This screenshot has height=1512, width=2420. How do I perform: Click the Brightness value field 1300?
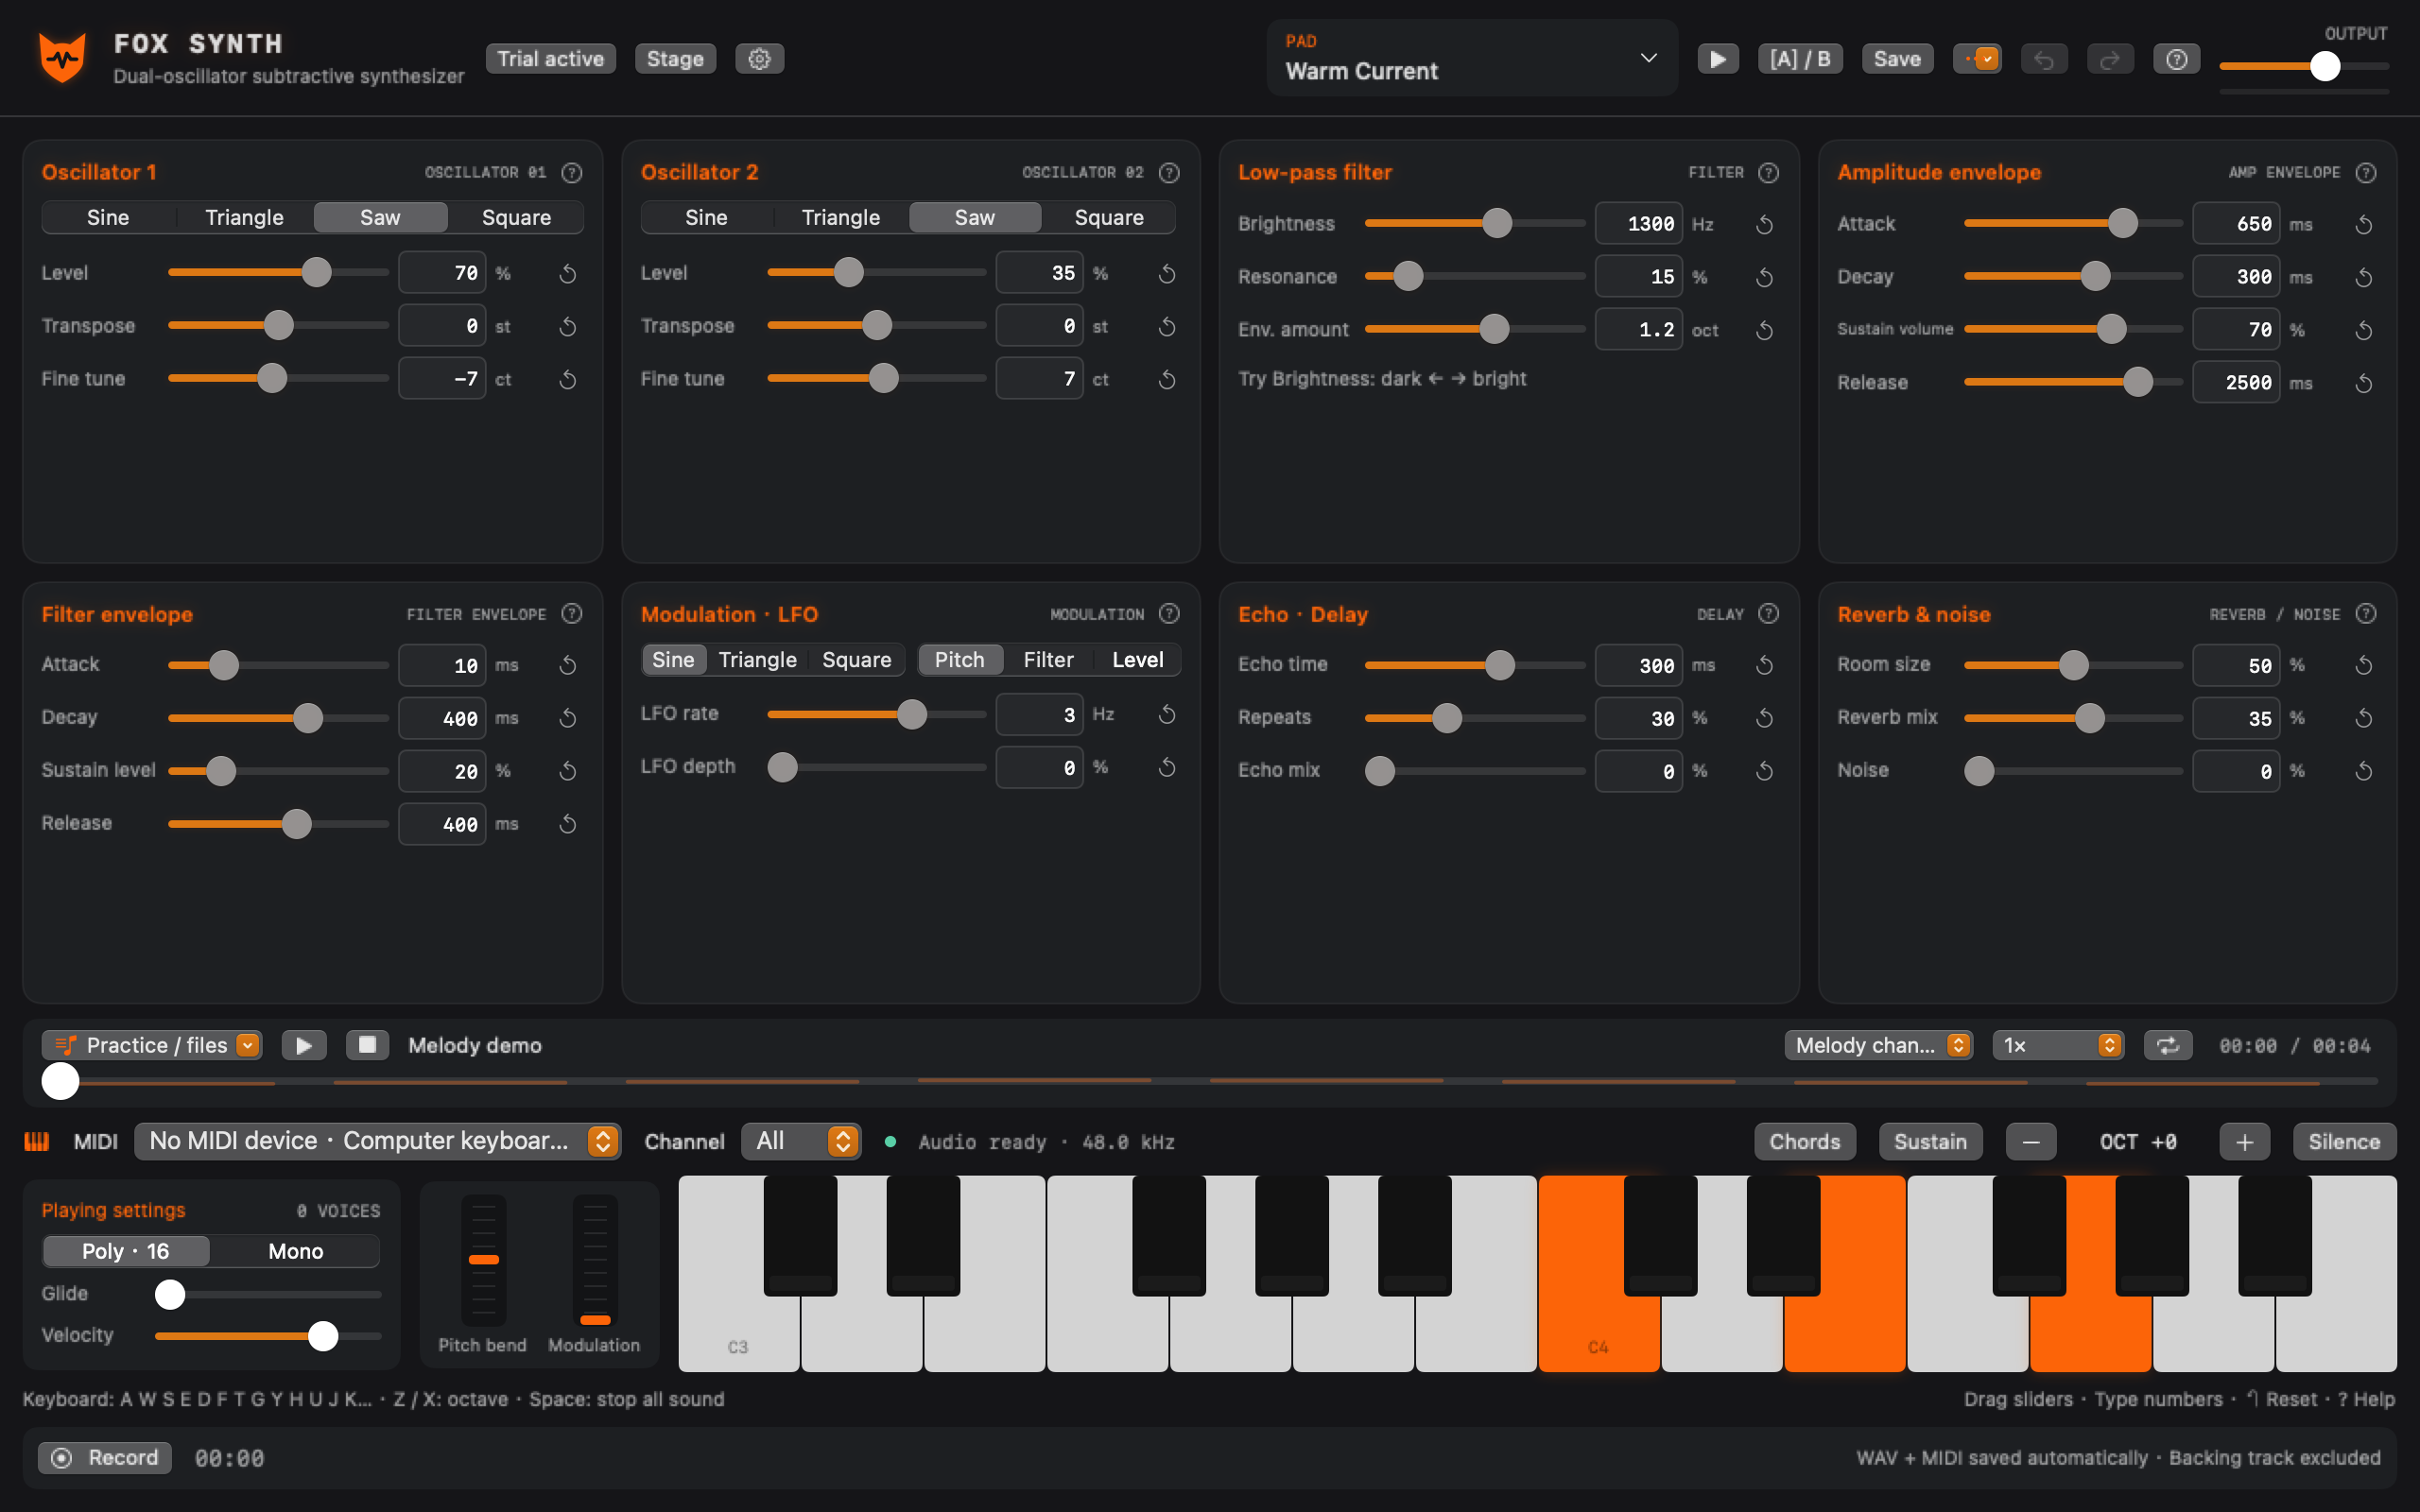[1639, 224]
